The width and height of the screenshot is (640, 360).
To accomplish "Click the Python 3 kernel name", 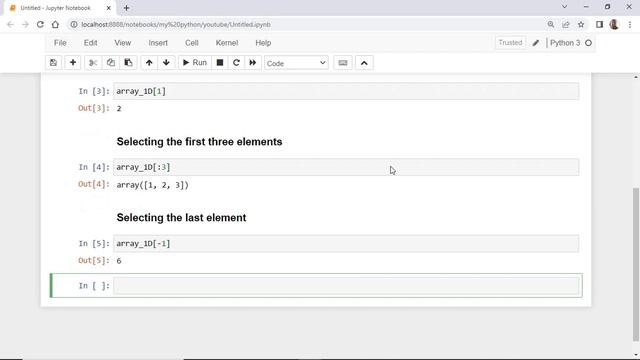I will pyautogui.click(x=565, y=43).
